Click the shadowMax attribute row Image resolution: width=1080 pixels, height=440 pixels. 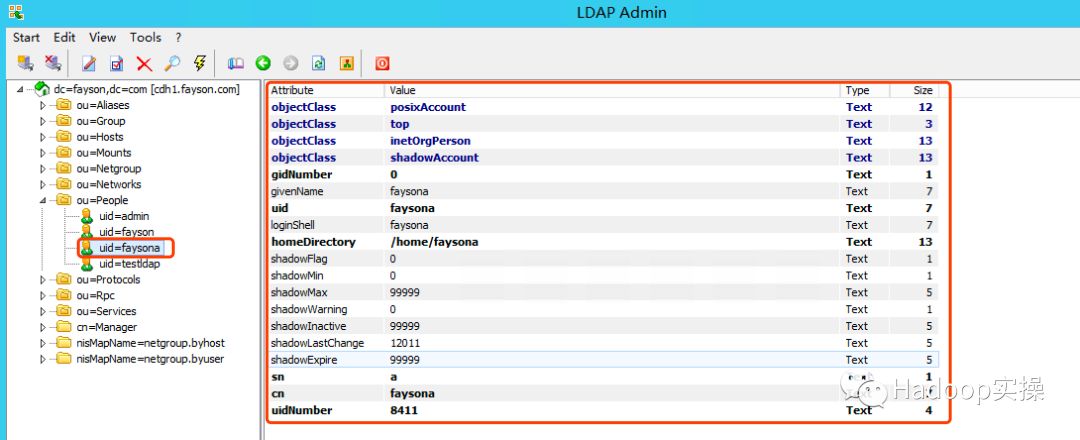(603, 293)
